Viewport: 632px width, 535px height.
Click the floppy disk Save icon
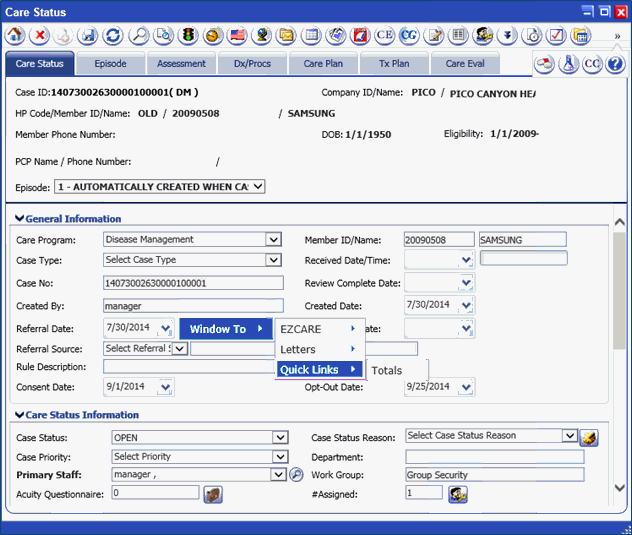(89, 35)
